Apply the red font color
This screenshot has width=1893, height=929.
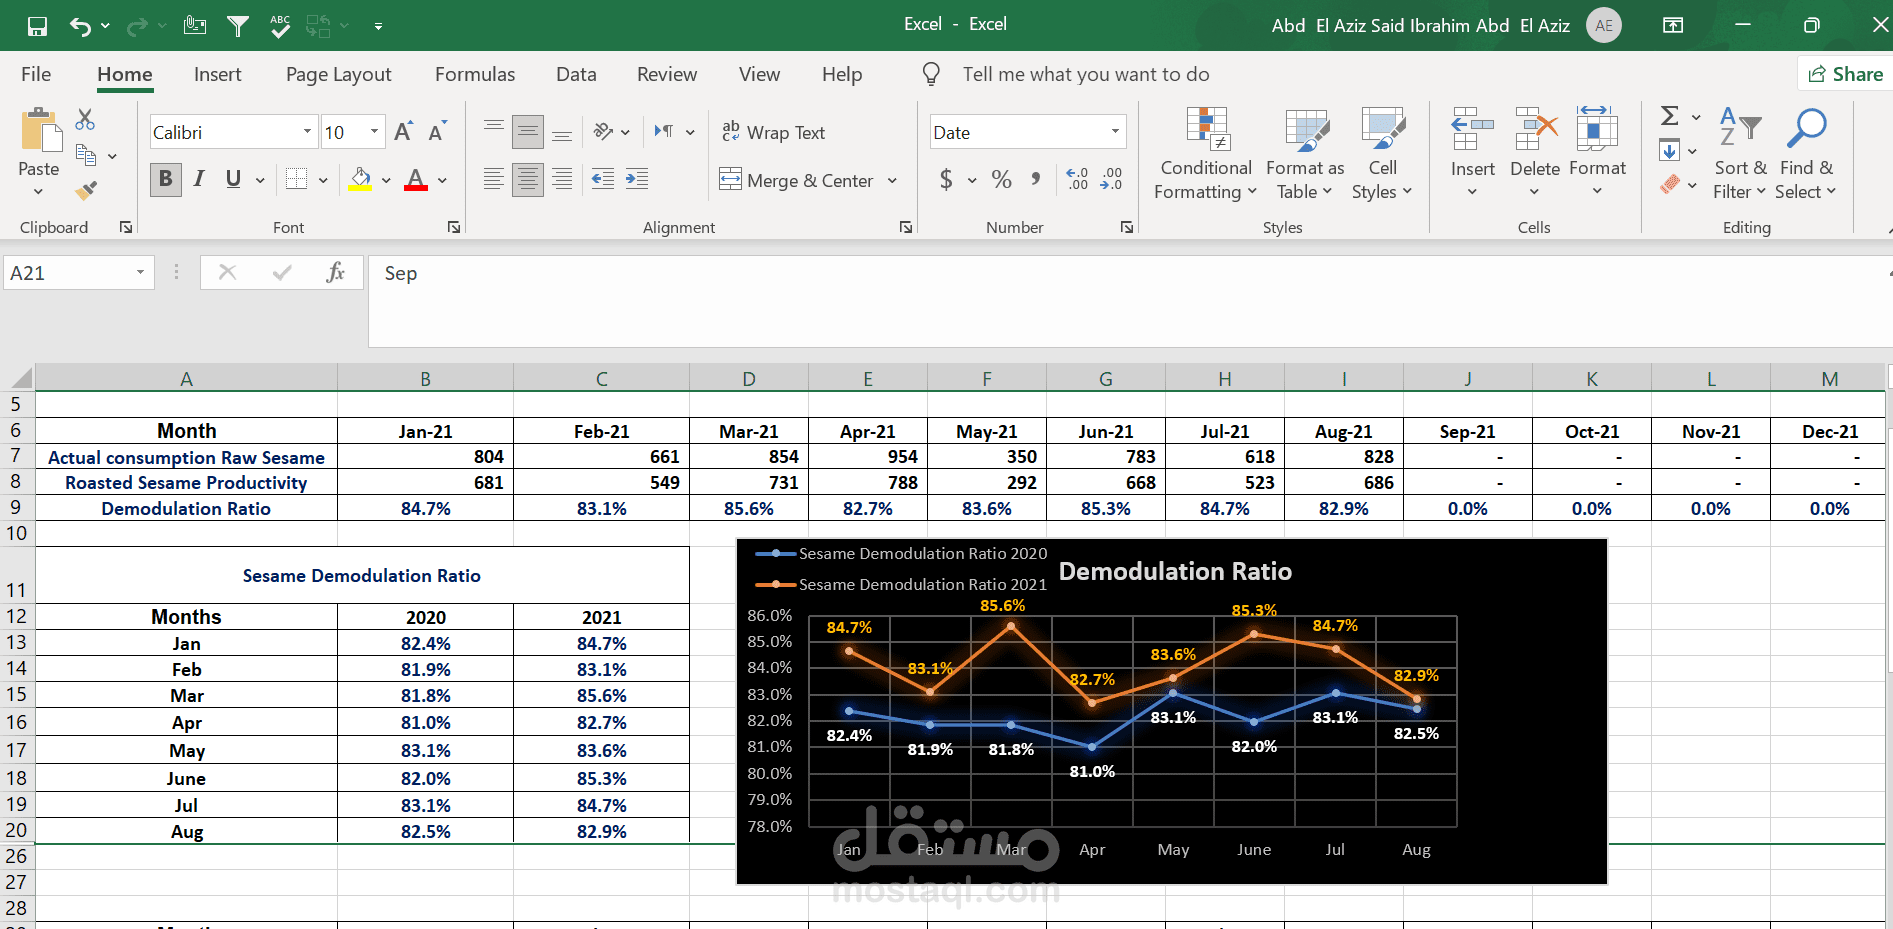pyautogui.click(x=416, y=179)
